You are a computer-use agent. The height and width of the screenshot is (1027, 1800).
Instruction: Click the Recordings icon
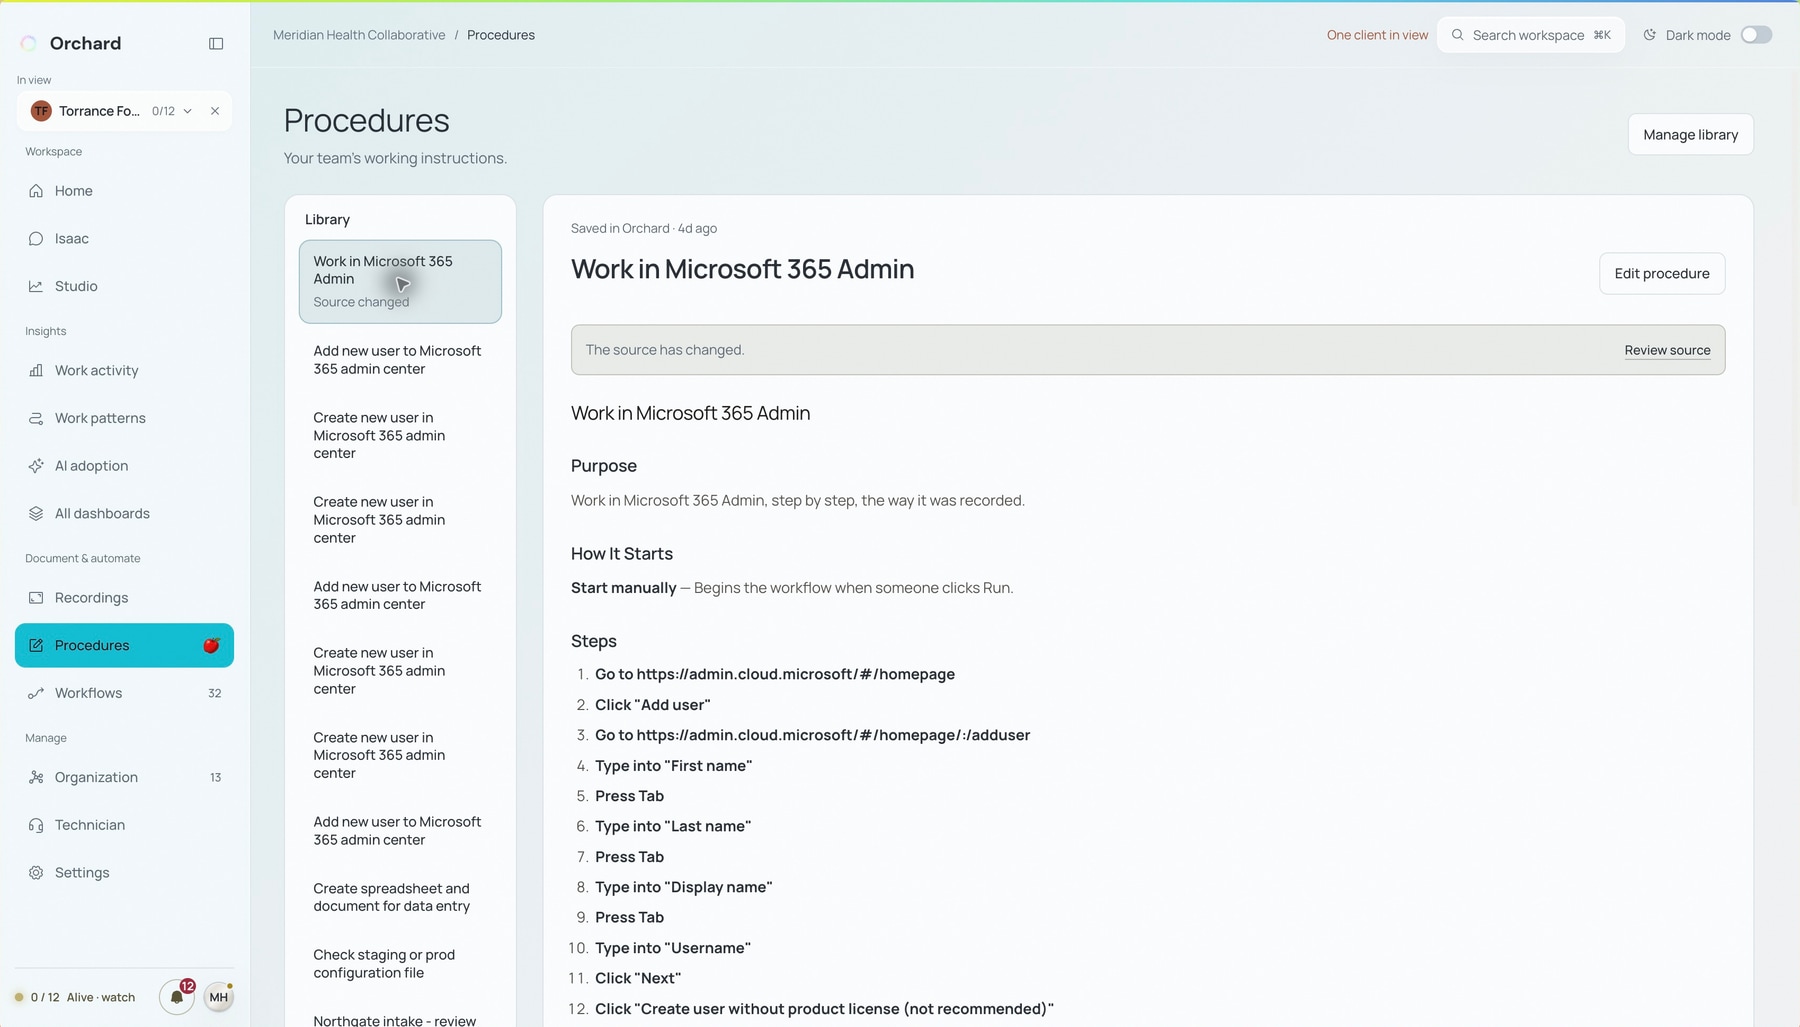36,598
